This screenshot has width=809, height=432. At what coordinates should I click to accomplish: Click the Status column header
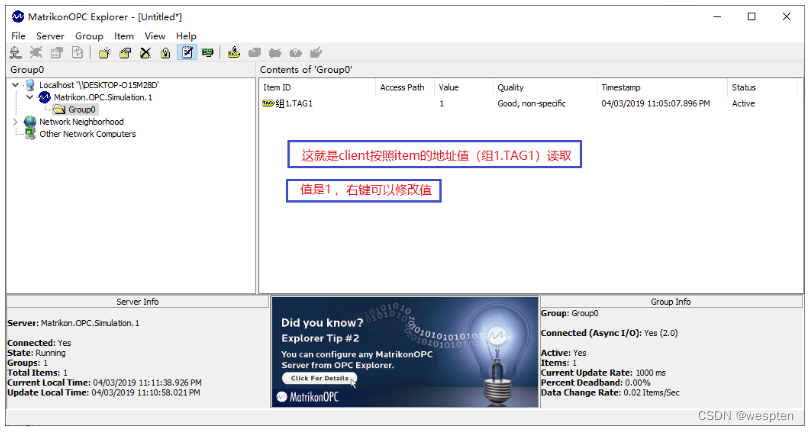click(x=762, y=88)
